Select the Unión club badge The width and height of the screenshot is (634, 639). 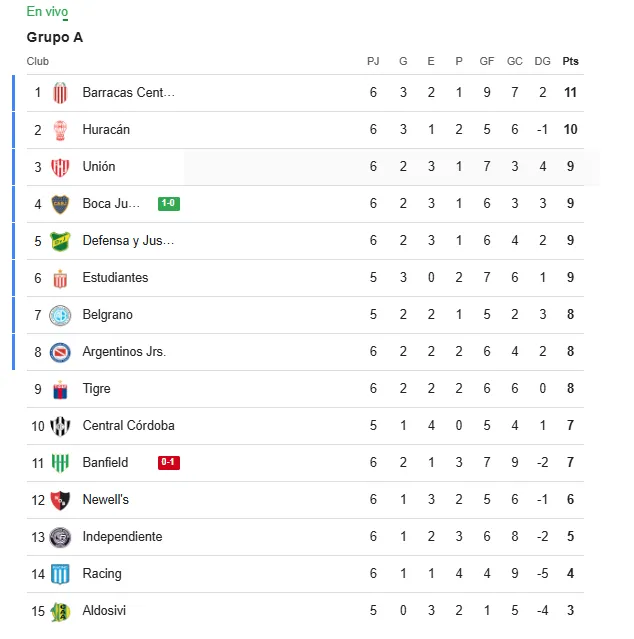coord(60,167)
